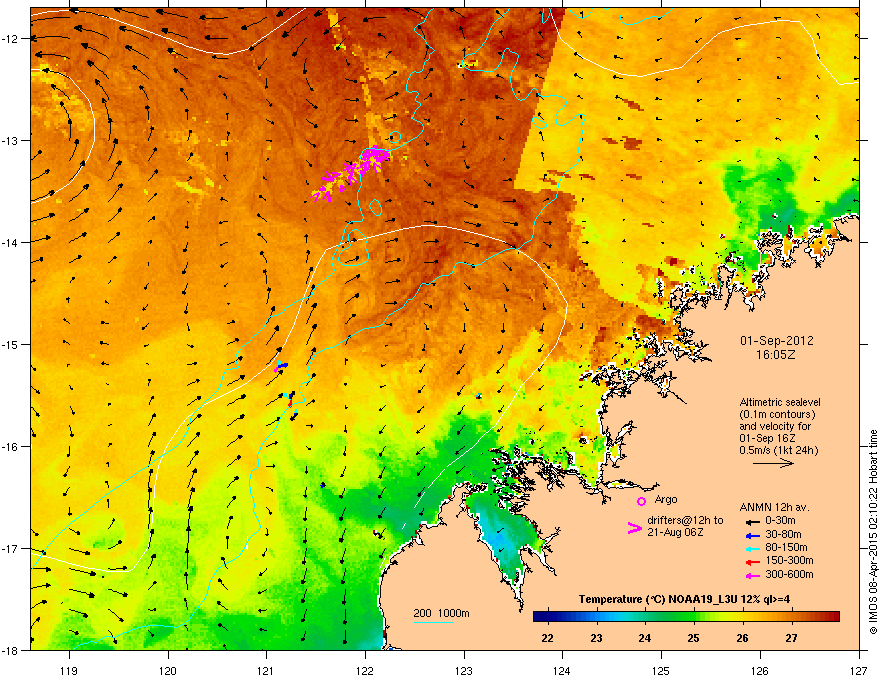Click the dark red end of temperature colorbar
The width and height of the screenshot is (880, 680).
click(x=833, y=617)
